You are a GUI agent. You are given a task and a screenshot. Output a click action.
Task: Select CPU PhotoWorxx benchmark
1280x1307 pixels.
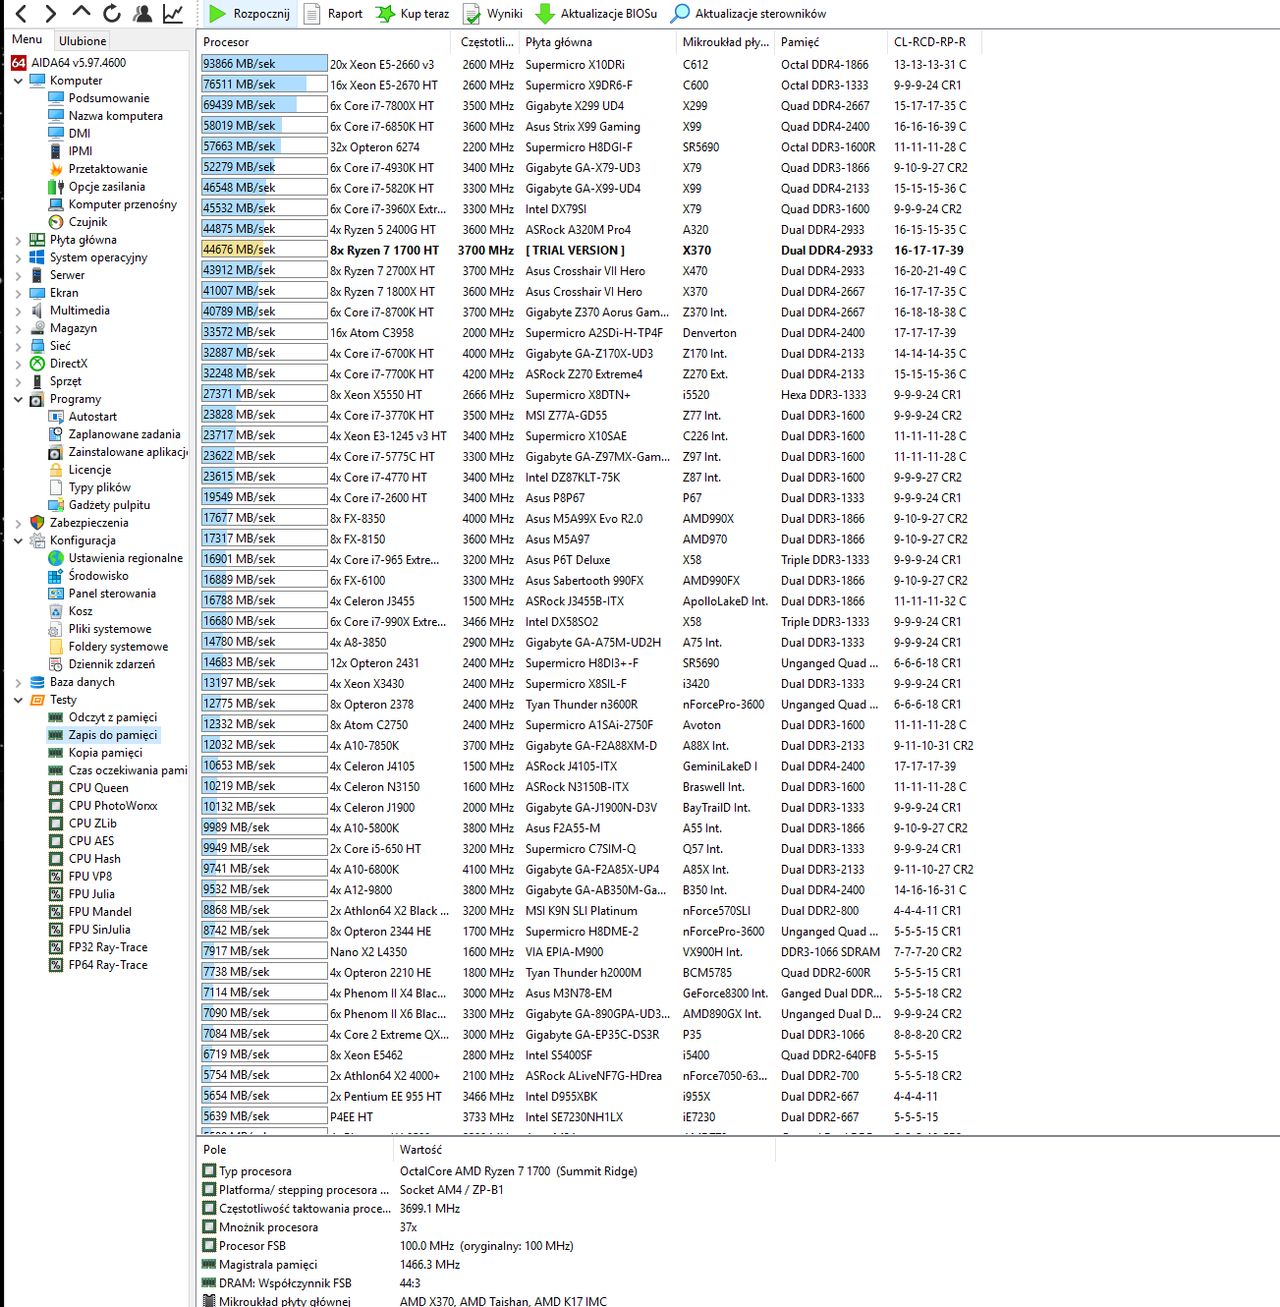[x=113, y=806]
